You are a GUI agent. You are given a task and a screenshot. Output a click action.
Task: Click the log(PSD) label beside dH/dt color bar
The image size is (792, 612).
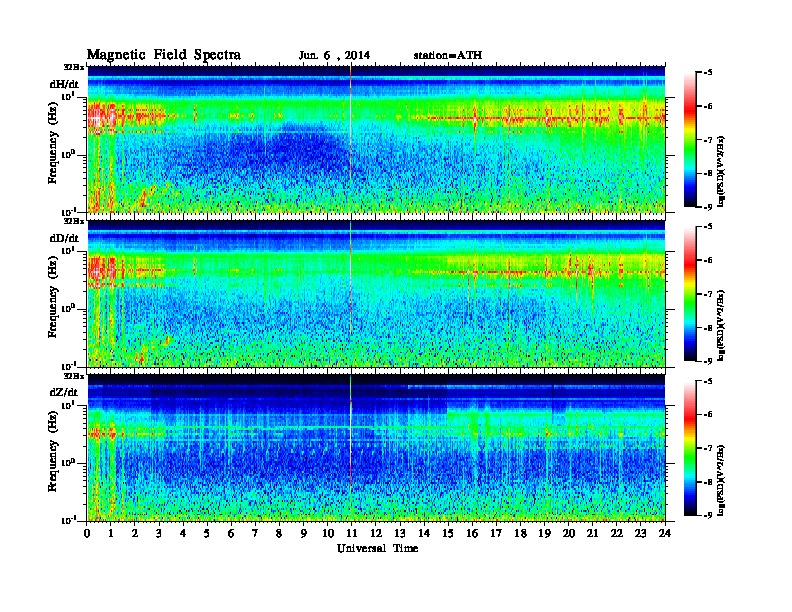722,171
